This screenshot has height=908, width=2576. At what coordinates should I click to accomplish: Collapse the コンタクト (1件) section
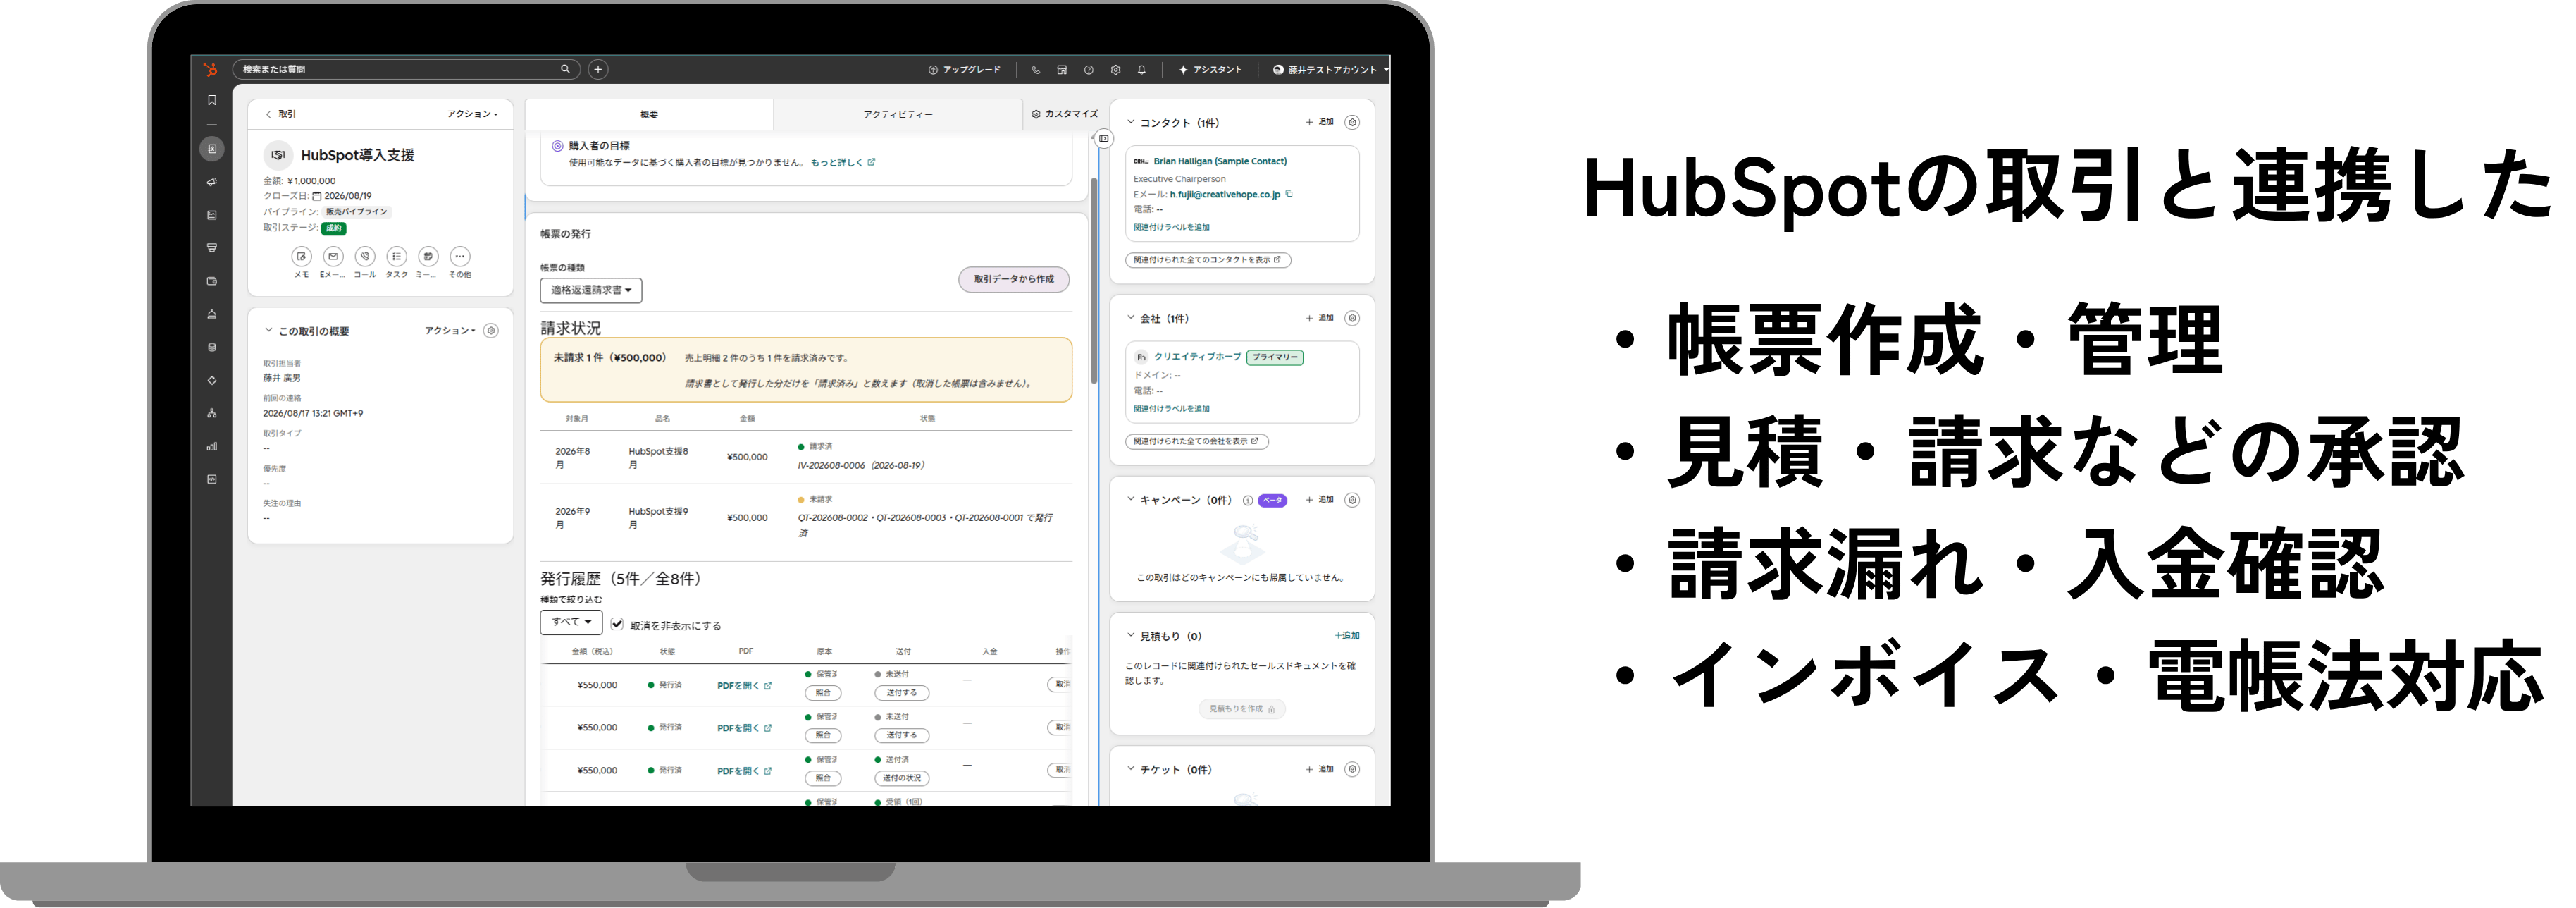tap(1131, 122)
